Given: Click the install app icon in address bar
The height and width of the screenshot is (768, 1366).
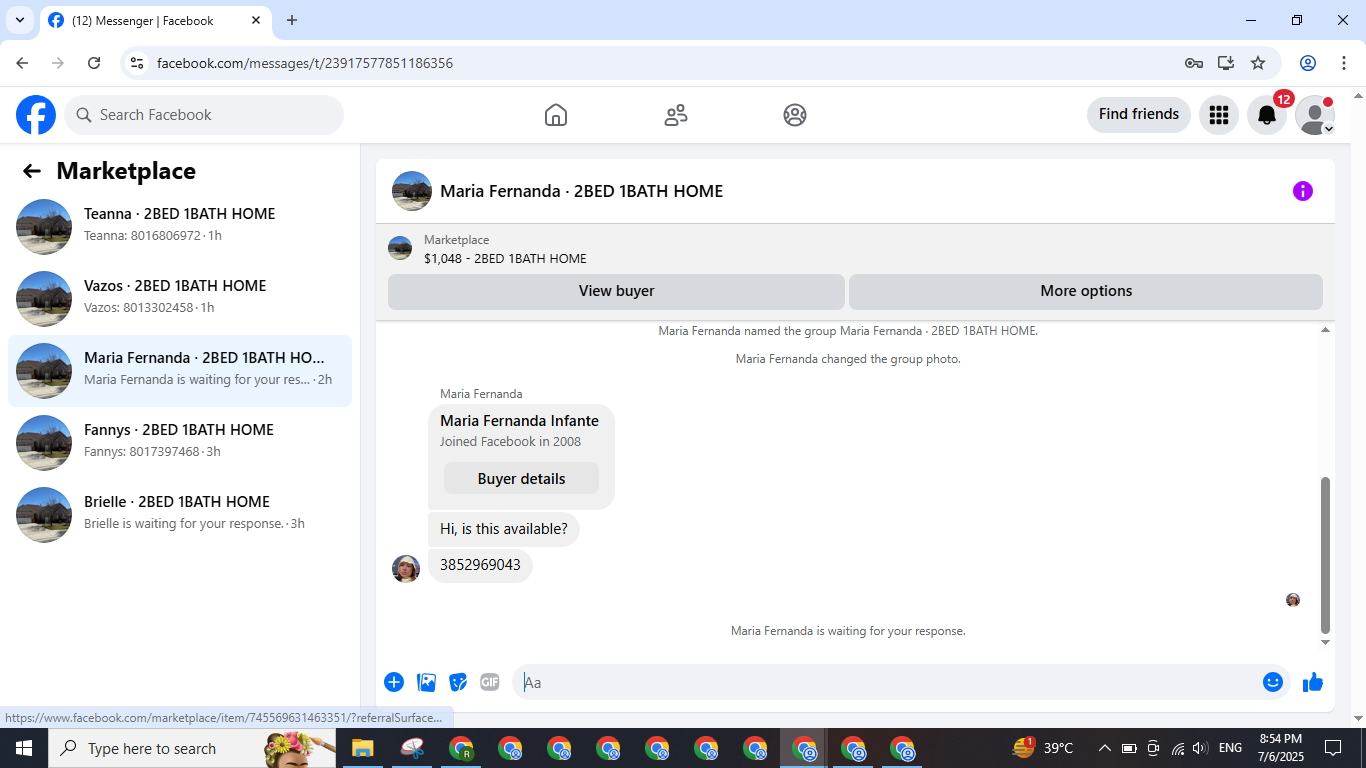Looking at the screenshot, I should pos(1226,63).
